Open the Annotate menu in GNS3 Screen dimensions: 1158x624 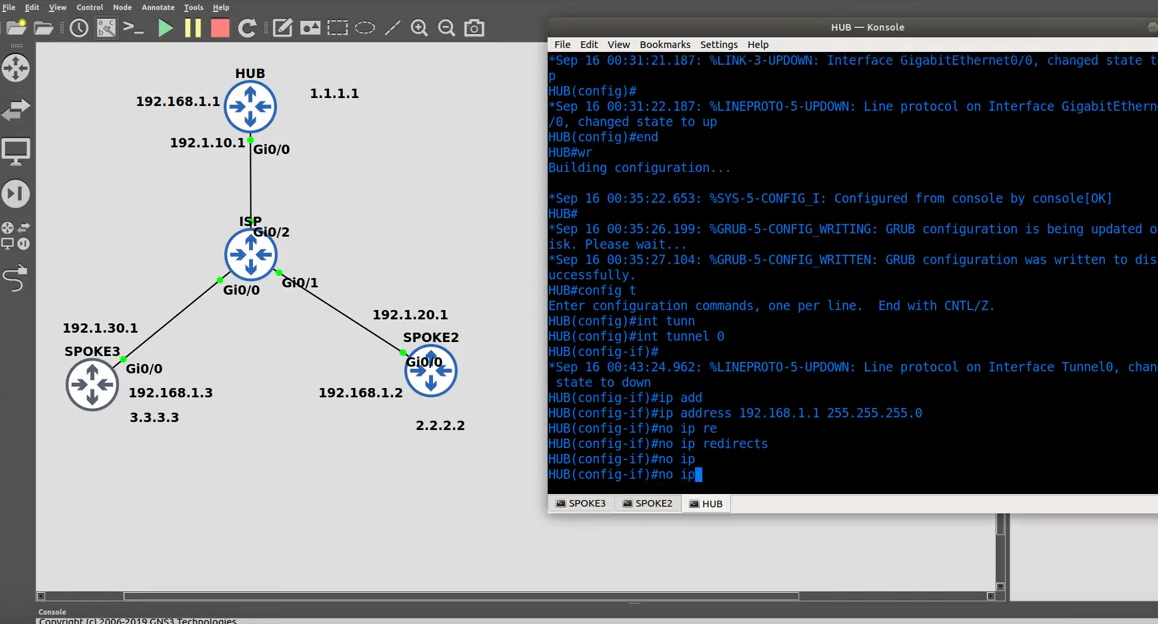pos(157,7)
